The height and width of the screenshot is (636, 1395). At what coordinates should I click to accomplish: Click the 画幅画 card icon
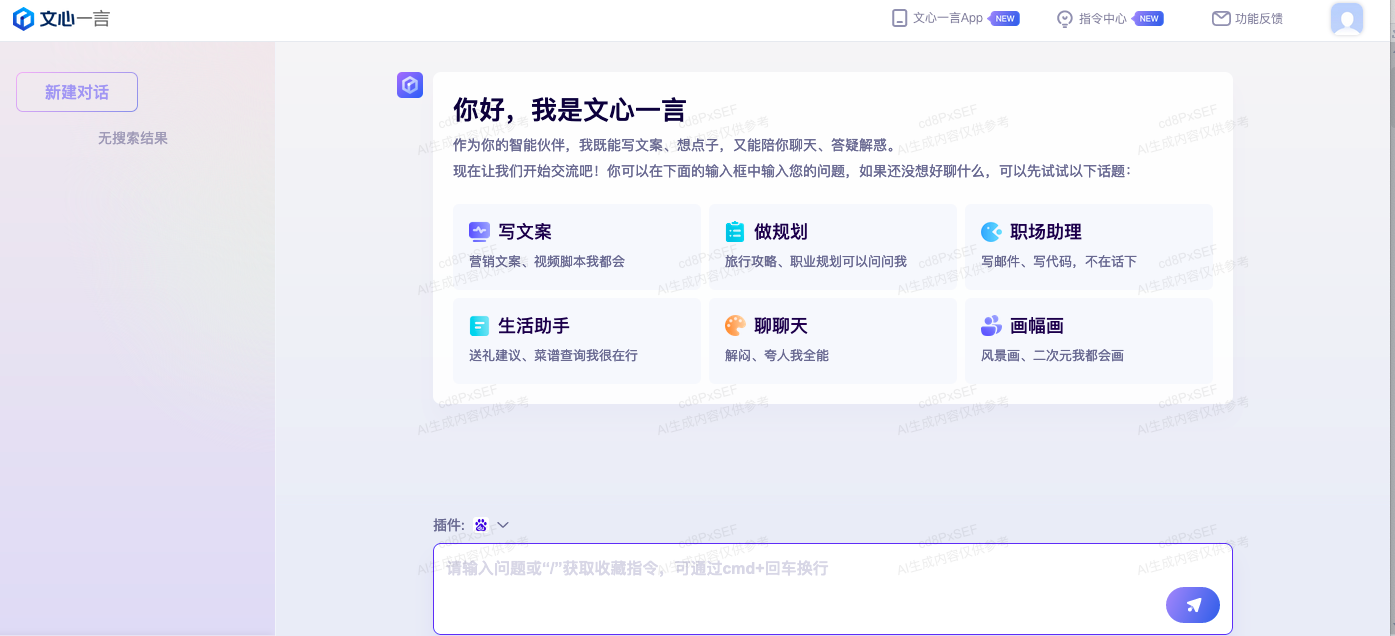tap(991, 326)
